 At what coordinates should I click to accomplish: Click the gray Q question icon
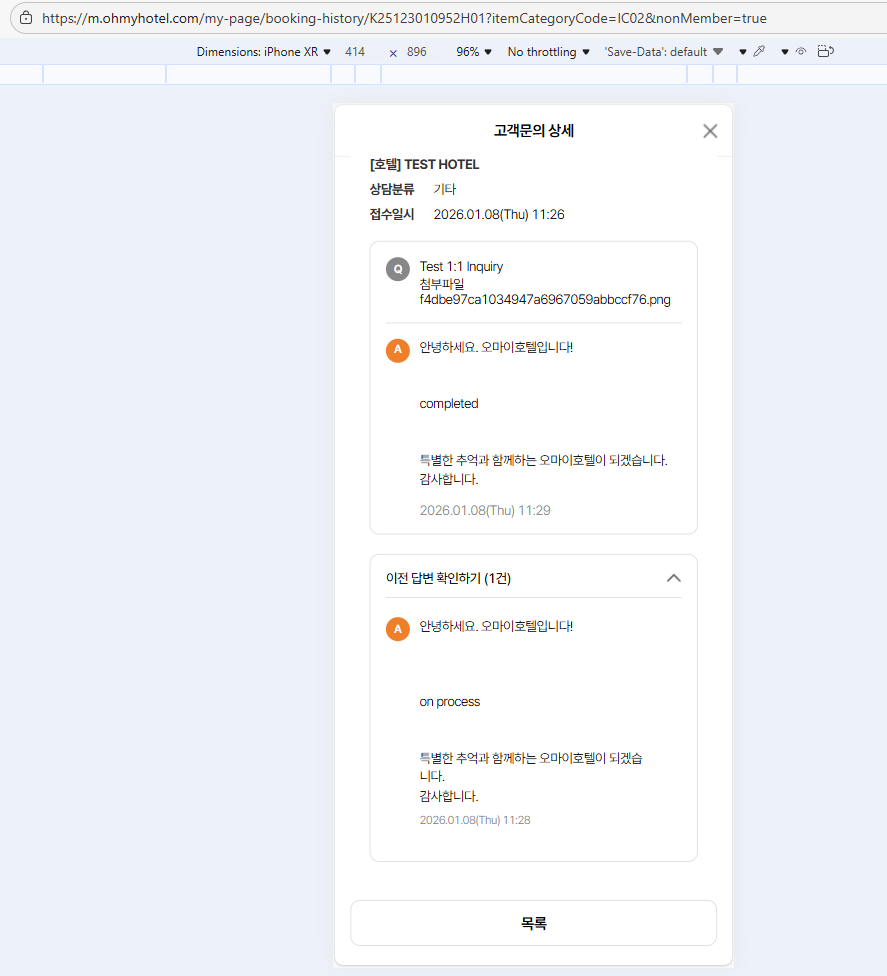tap(398, 270)
